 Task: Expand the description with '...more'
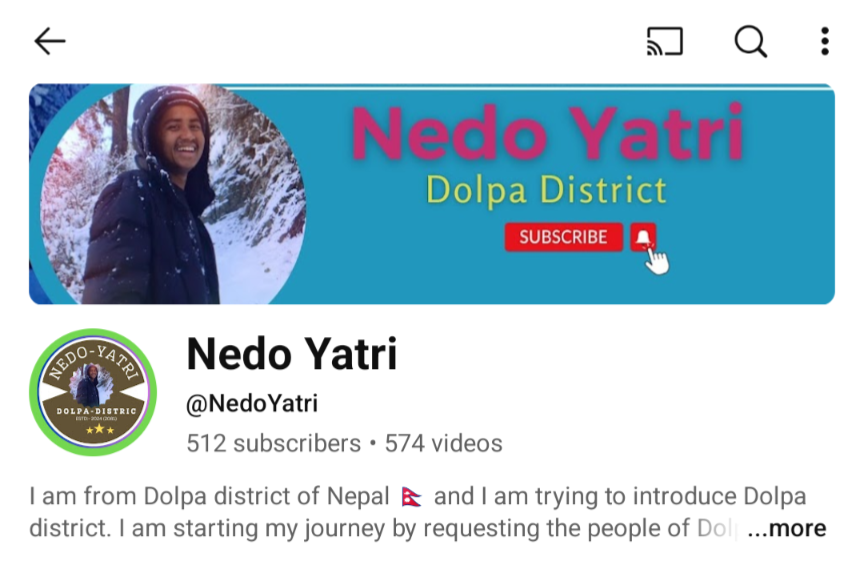787,529
